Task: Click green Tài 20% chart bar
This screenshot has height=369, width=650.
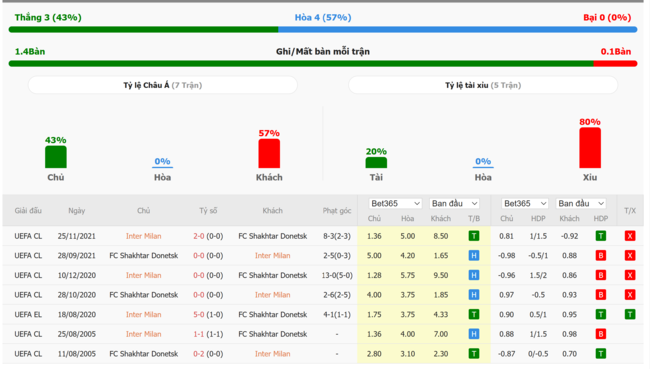Action: tap(376, 163)
